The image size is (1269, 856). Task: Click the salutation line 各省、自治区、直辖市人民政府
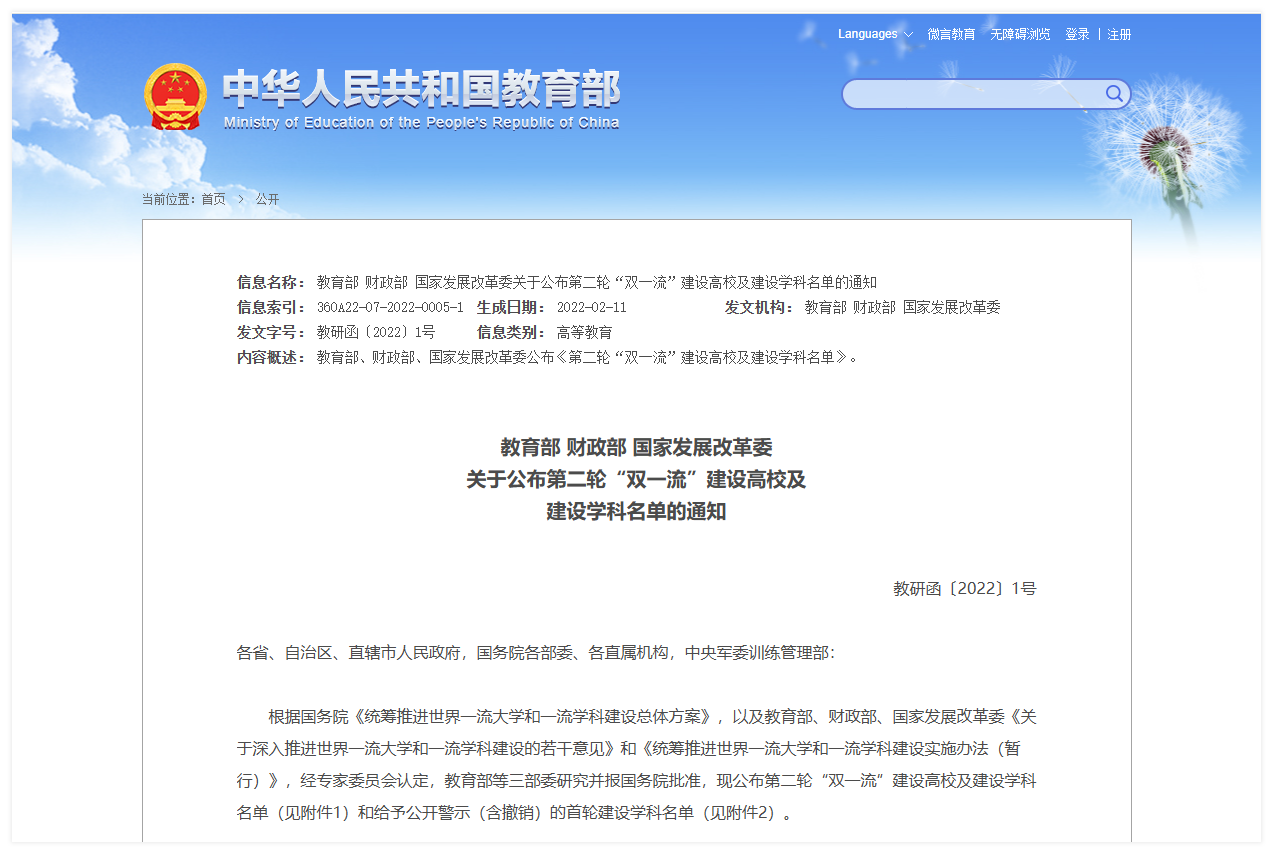click(x=349, y=653)
